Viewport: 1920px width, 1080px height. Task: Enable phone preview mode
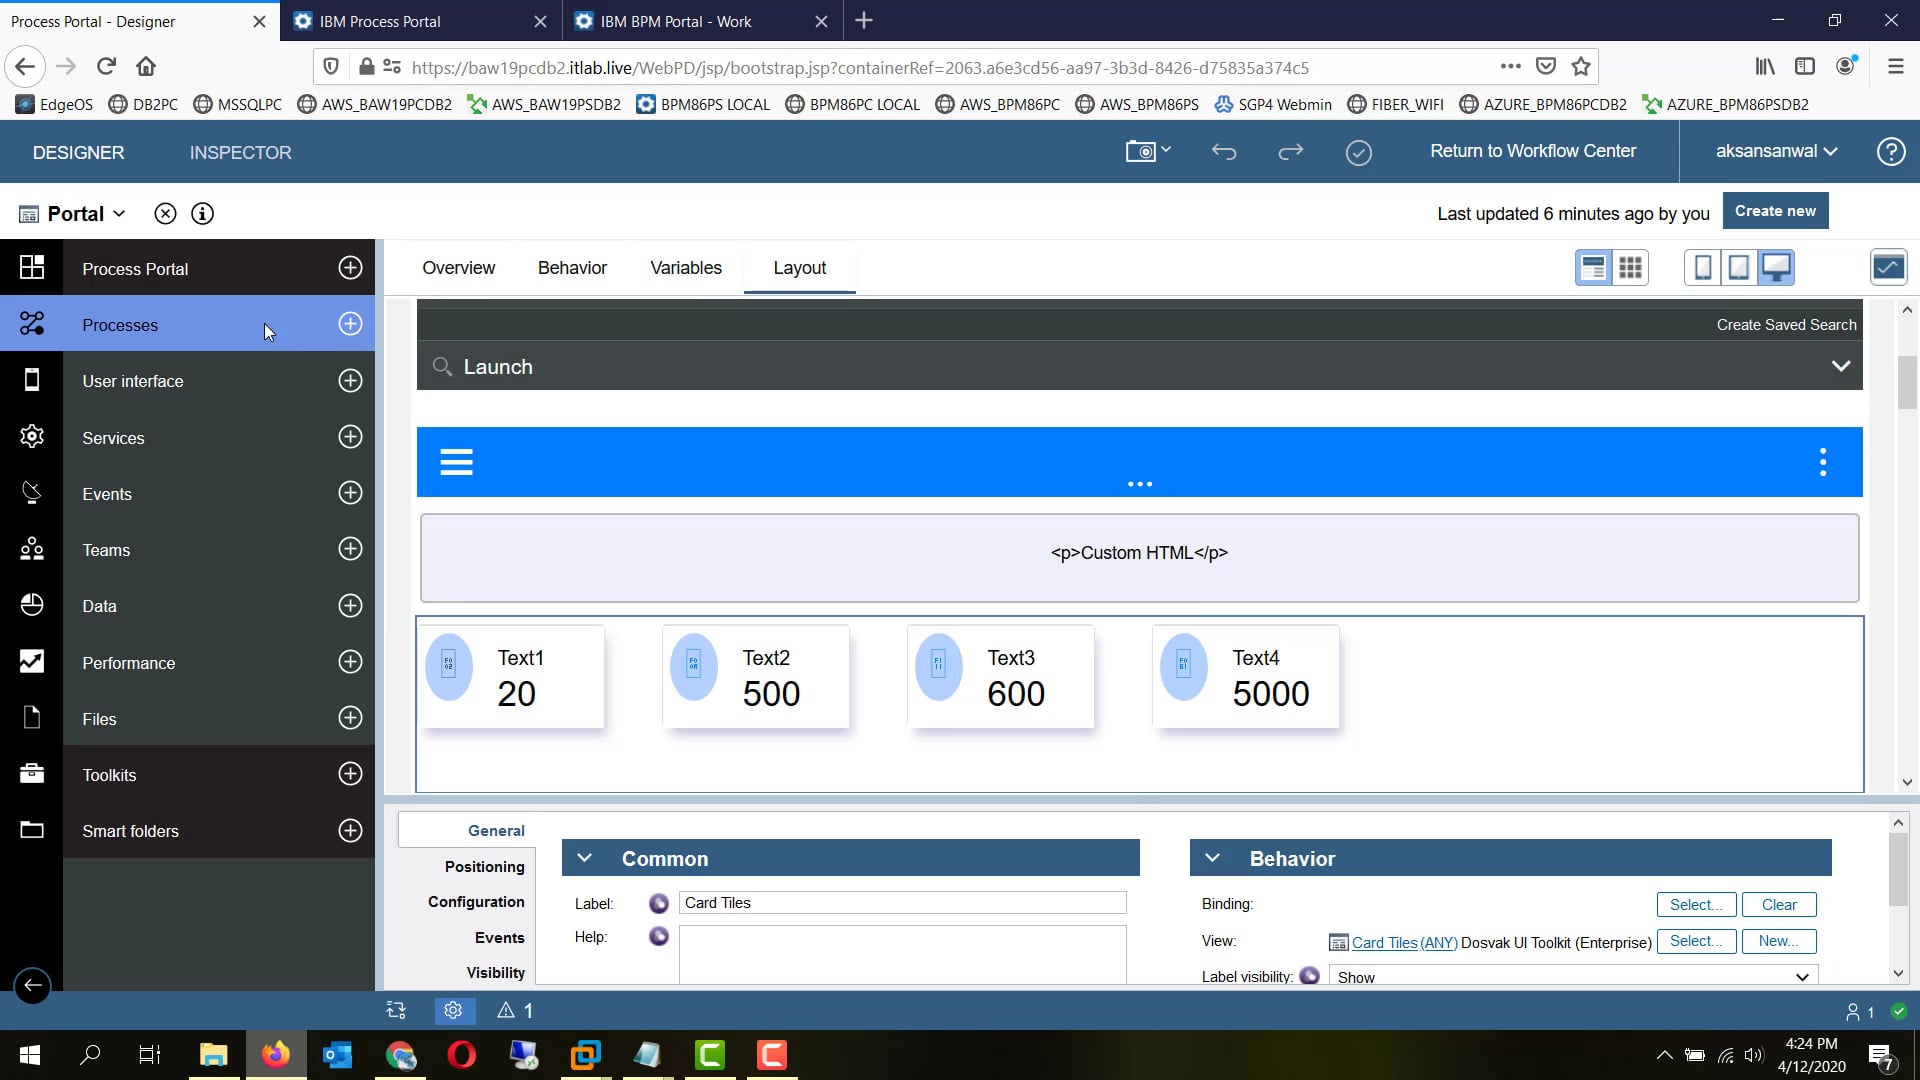[1701, 267]
